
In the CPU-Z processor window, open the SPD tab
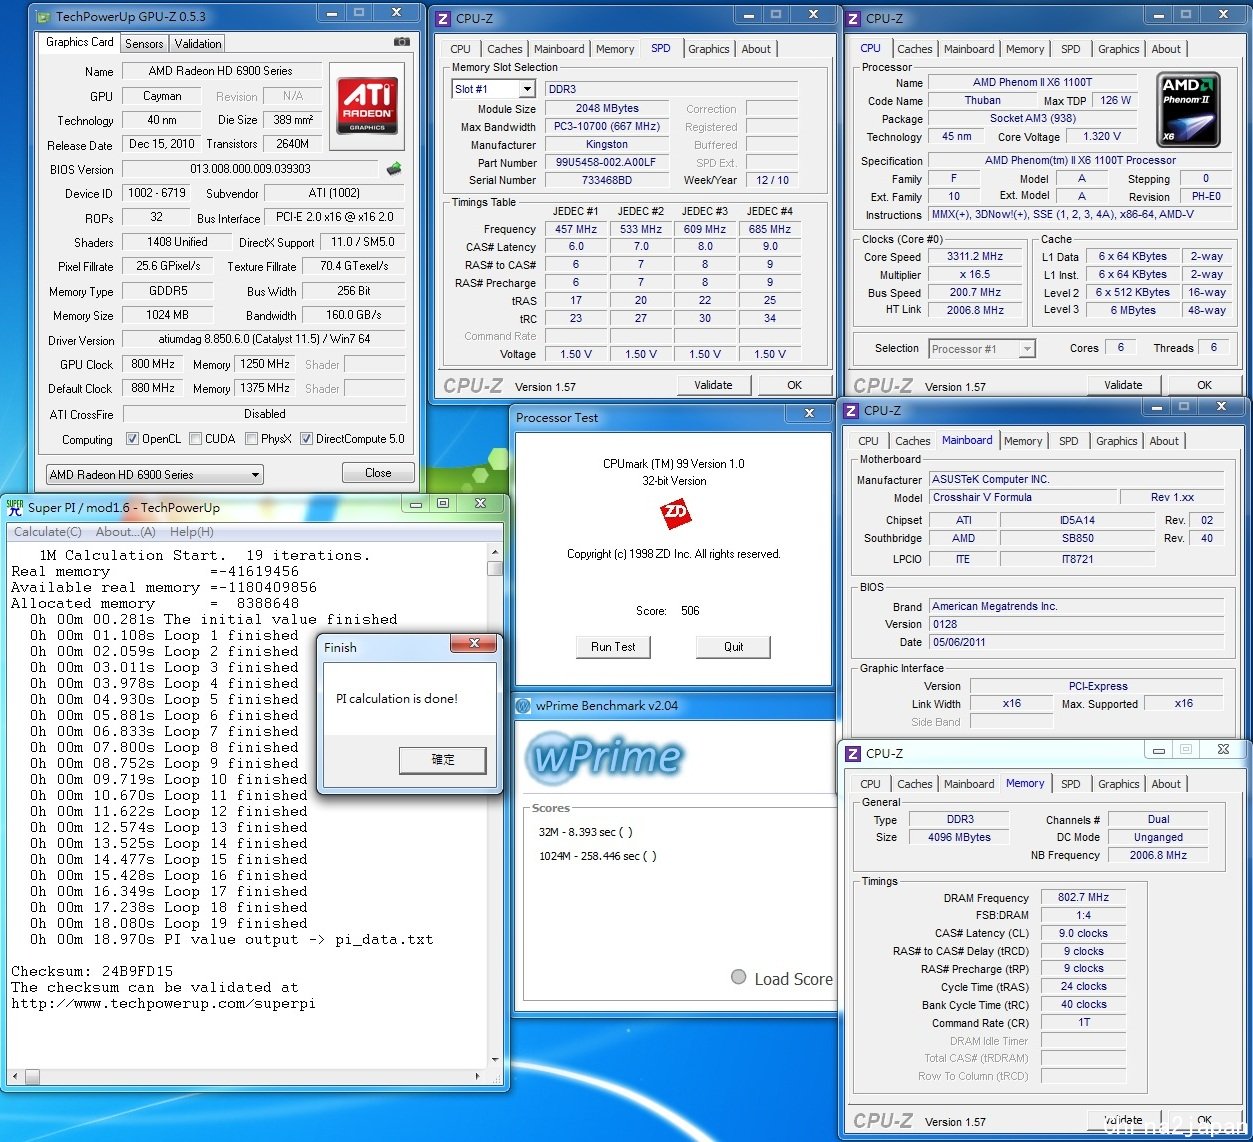pyautogui.click(x=1070, y=49)
